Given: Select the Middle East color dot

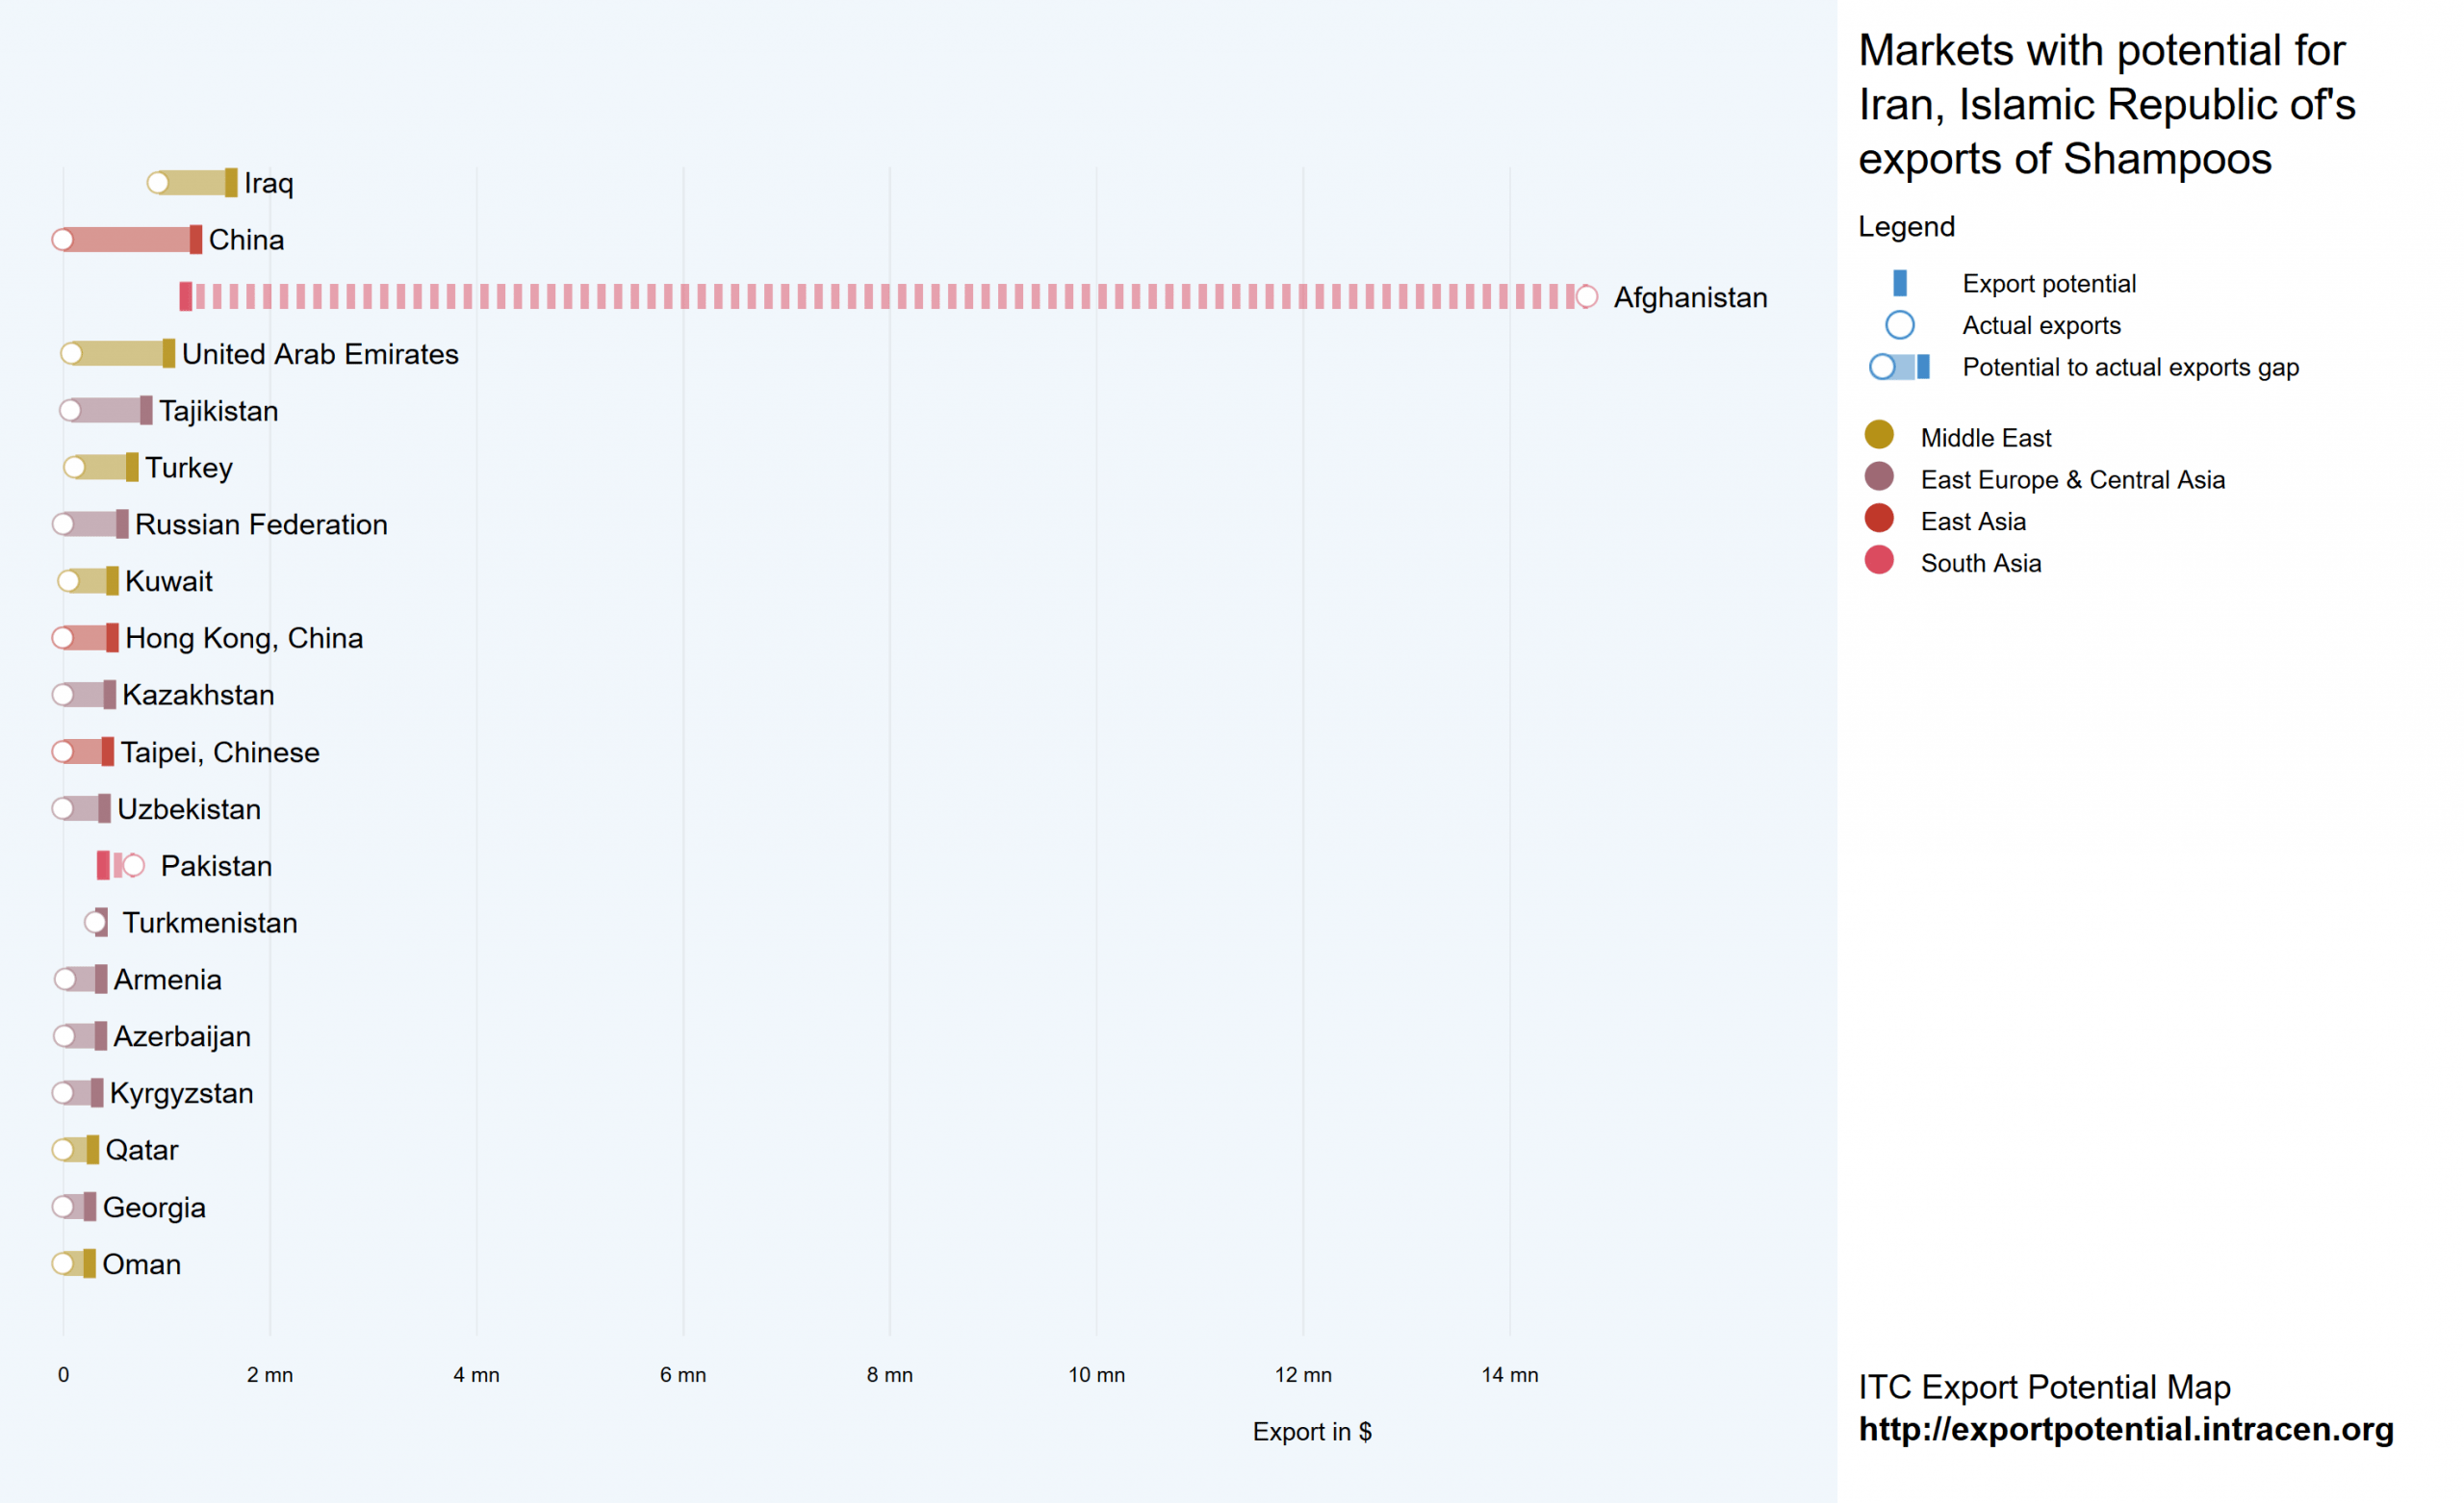Looking at the screenshot, I should coord(1879,435).
